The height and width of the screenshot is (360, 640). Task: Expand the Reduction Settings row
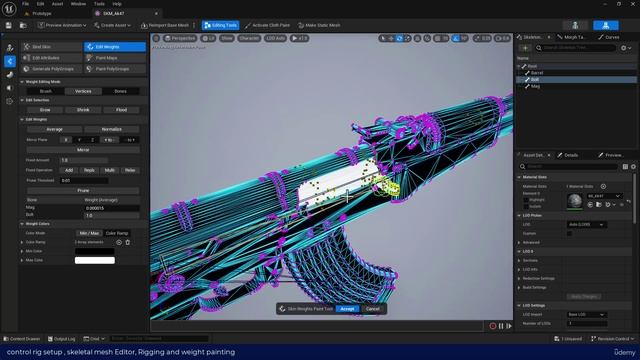point(519,278)
